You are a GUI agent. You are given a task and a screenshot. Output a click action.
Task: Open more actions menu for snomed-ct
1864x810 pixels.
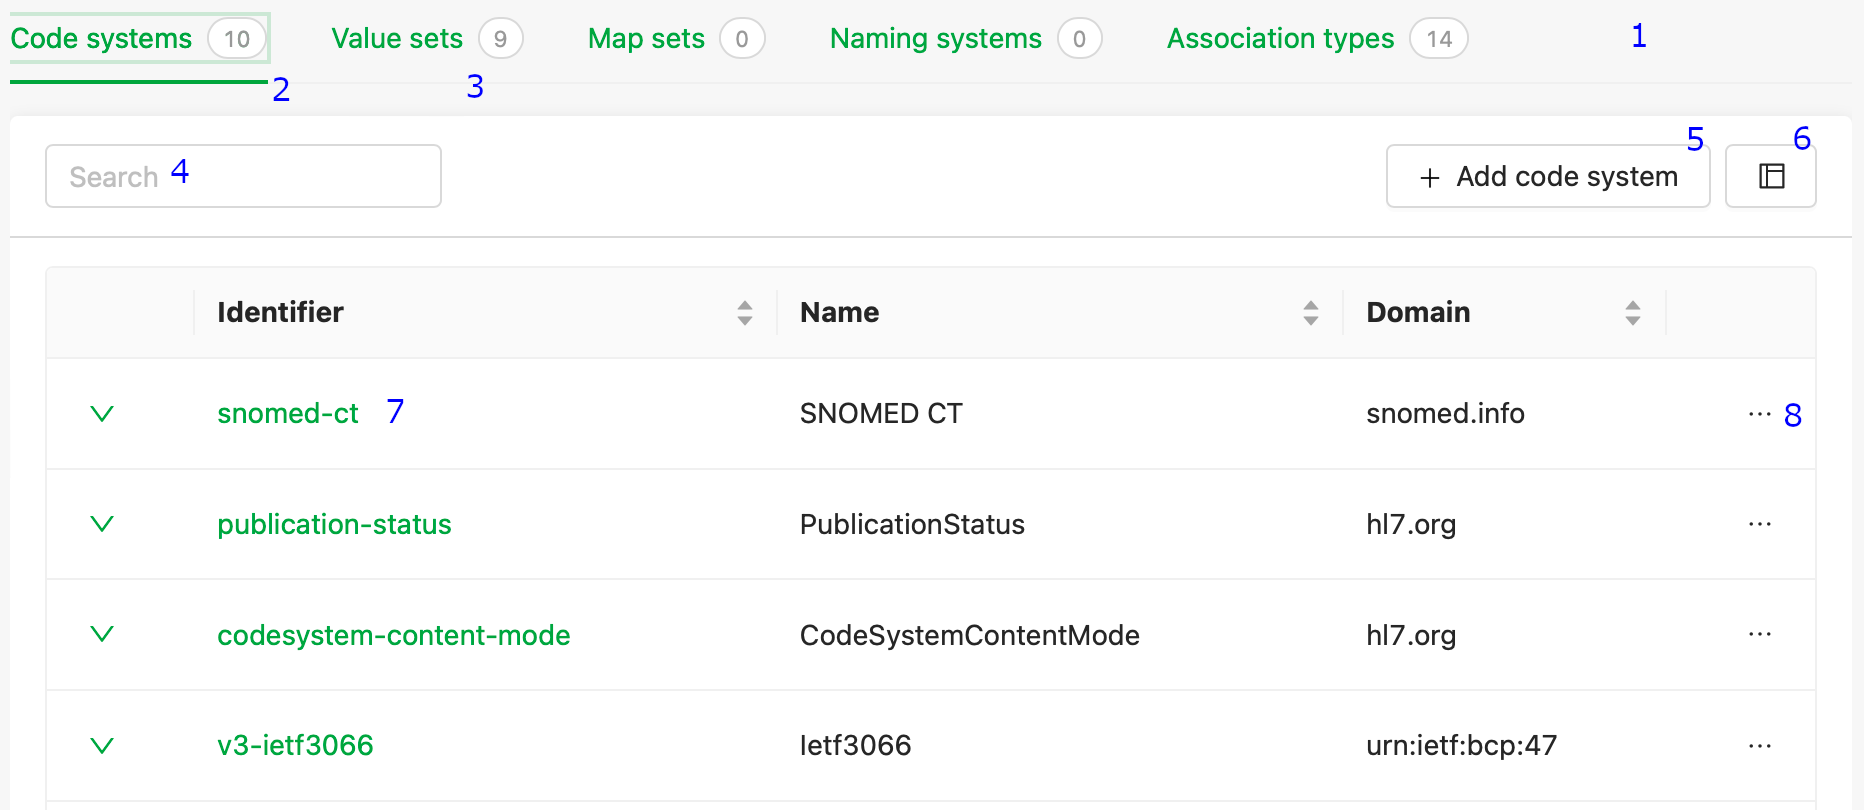point(1760,414)
